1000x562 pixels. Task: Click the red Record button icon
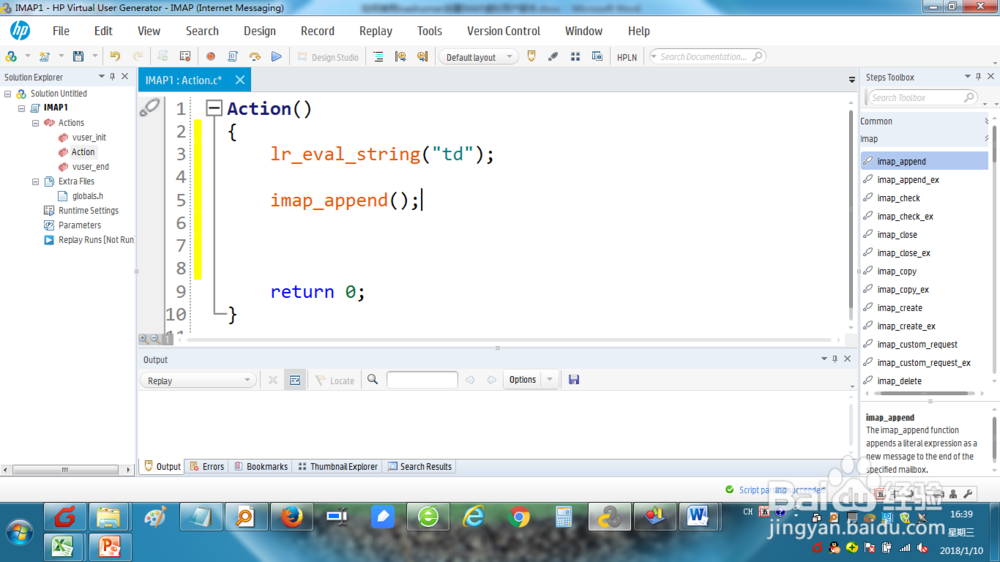[210, 57]
